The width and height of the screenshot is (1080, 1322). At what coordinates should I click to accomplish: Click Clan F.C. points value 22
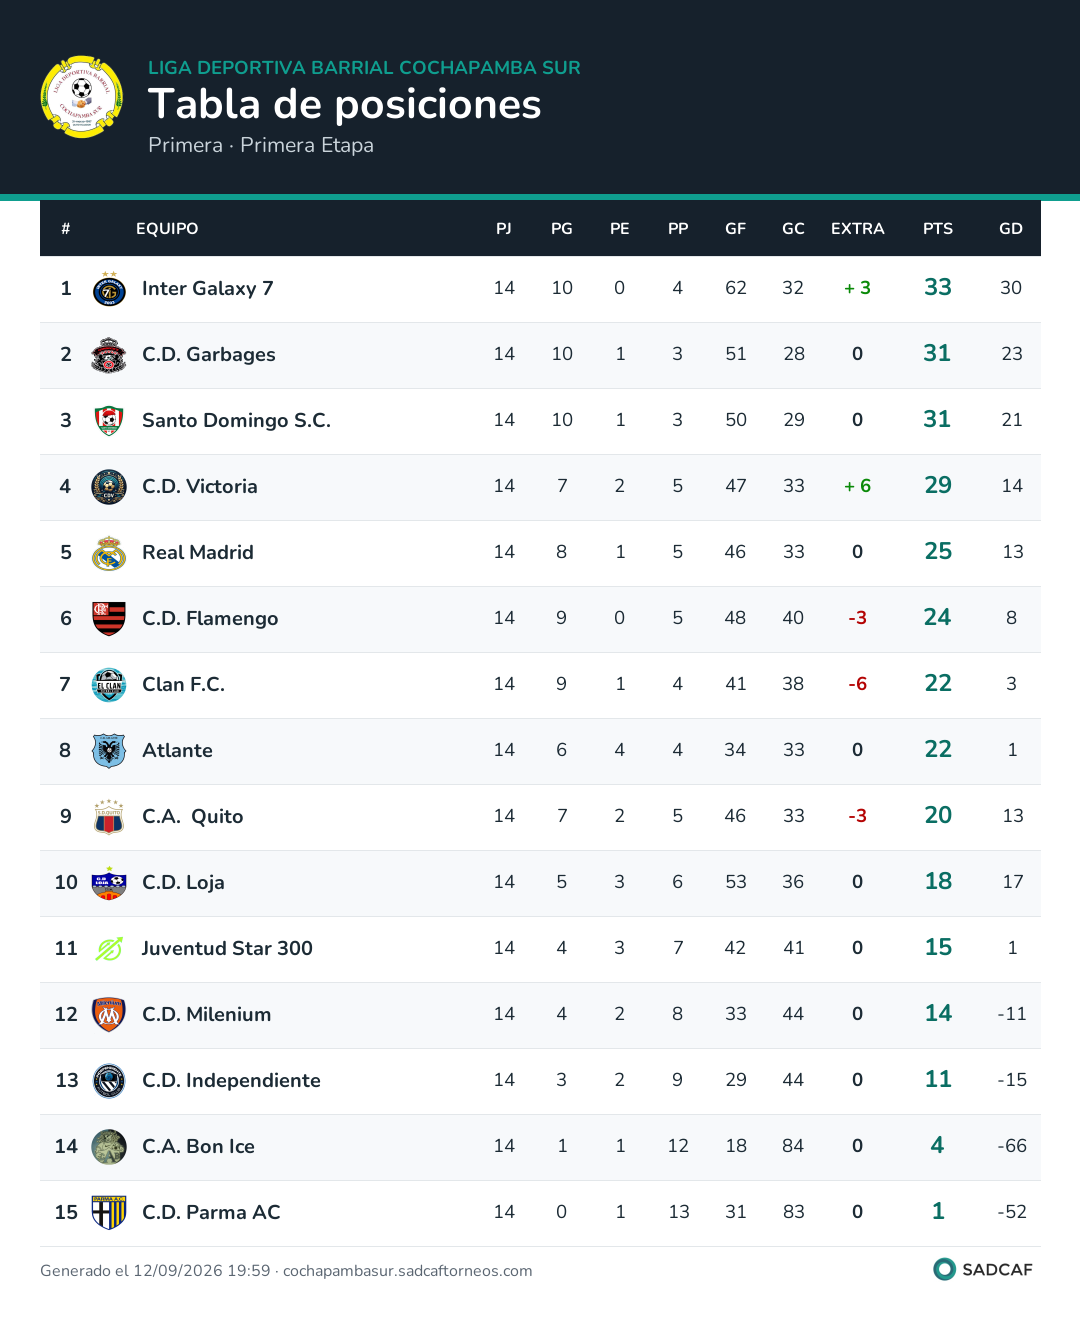pyautogui.click(x=938, y=683)
